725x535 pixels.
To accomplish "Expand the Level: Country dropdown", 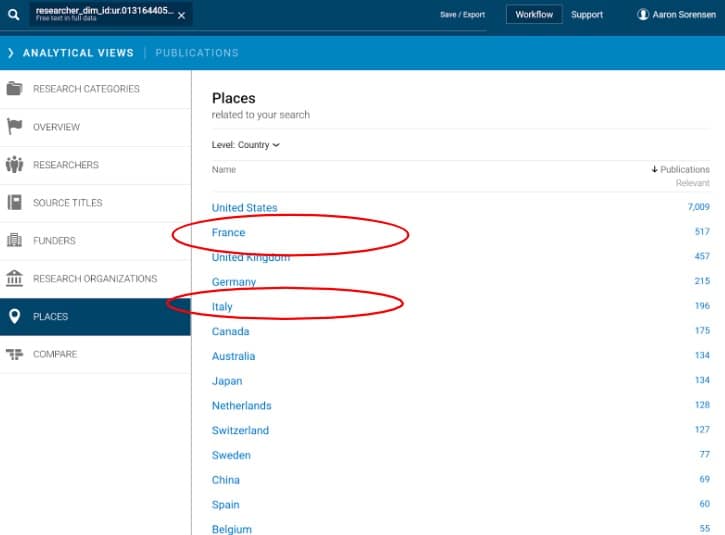I will click(246, 145).
